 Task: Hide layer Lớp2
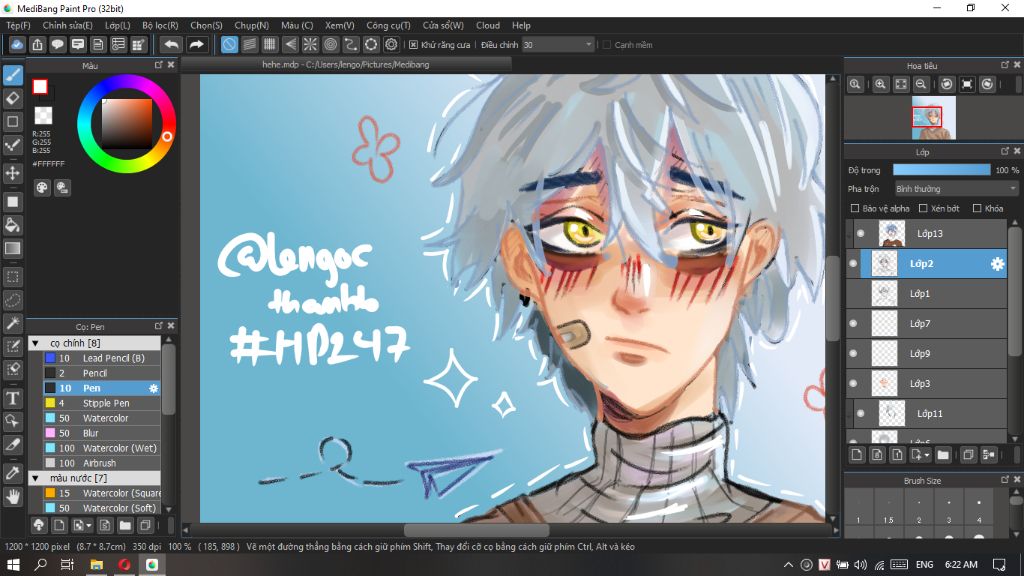(853, 264)
